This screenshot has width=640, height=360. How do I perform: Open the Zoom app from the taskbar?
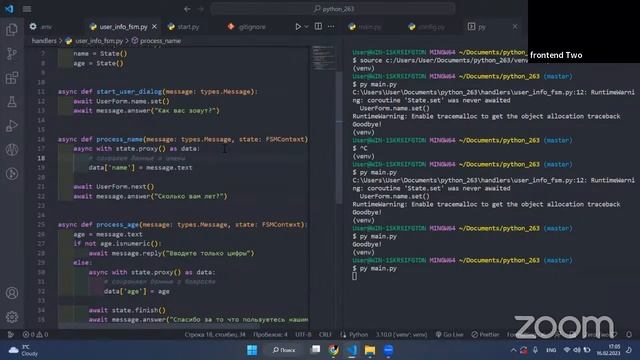(388, 350)
